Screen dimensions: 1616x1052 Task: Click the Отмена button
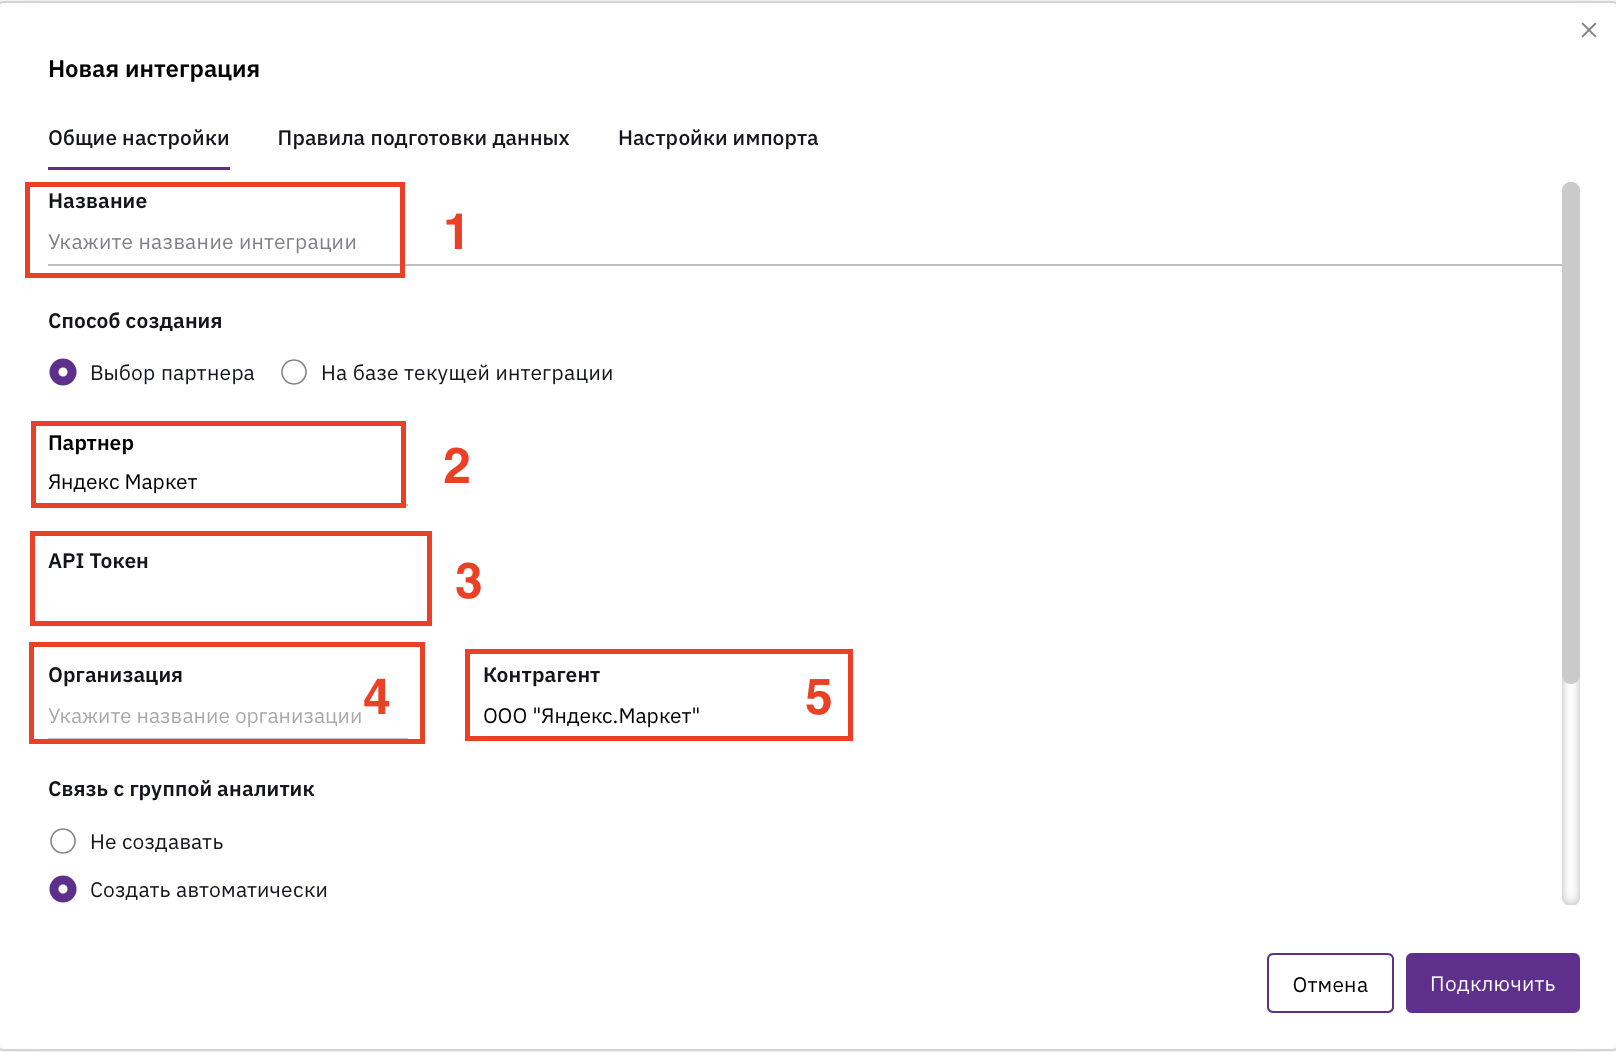pos(1330,983)
